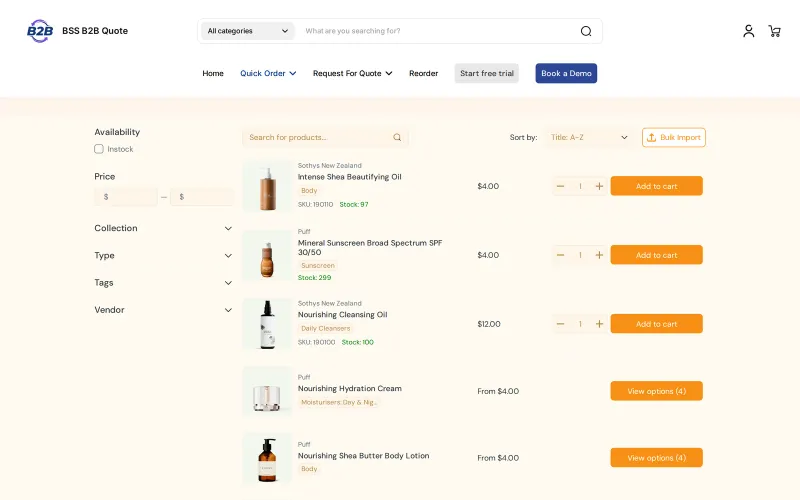800x500 pixels.
Task: Click the Bulk Import button
Action: (674, 137)
